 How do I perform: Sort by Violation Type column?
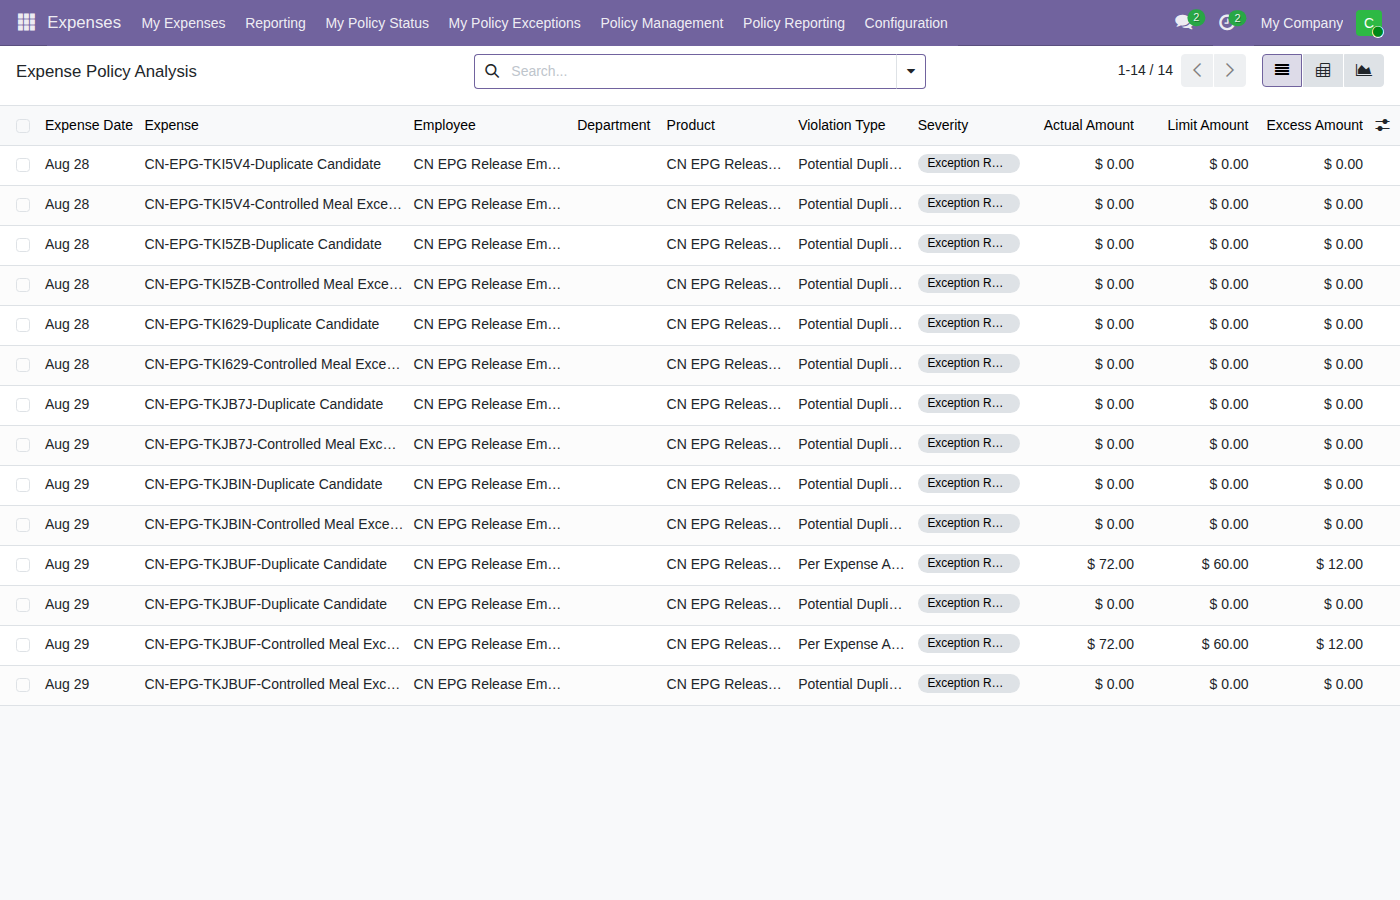click(841, 125)
